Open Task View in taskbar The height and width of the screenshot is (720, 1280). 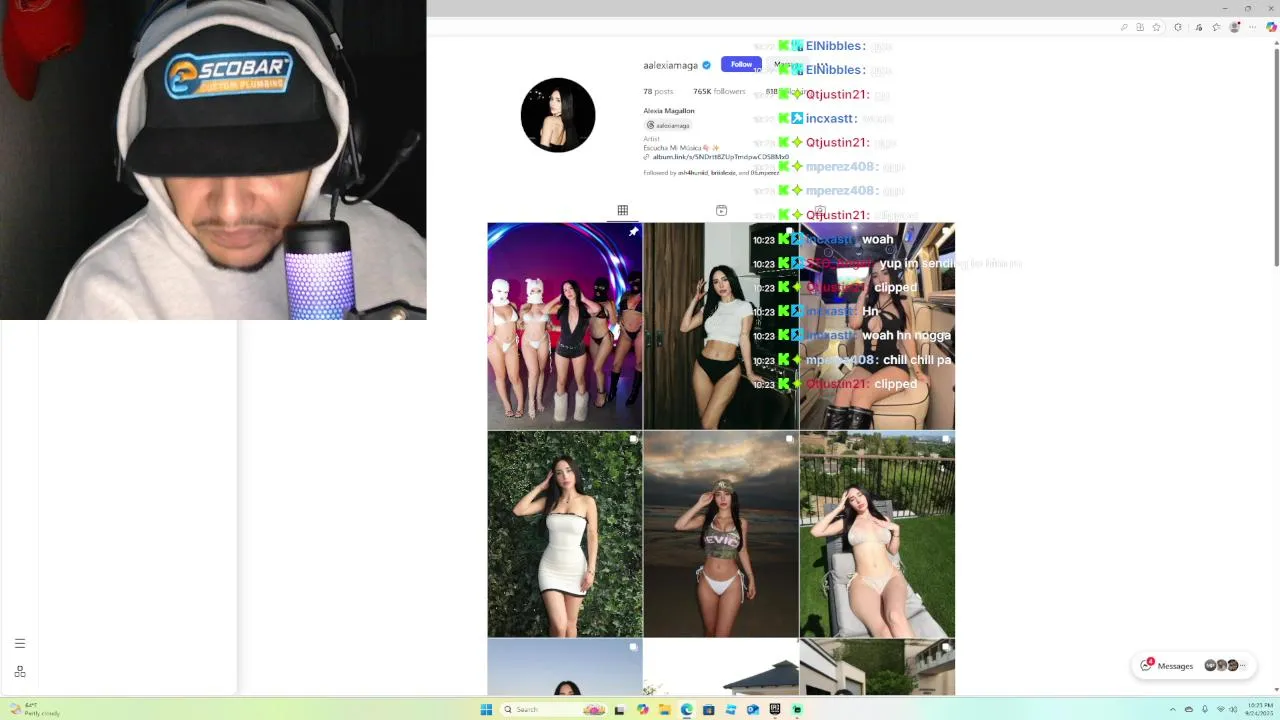click(x=619, y=709)
